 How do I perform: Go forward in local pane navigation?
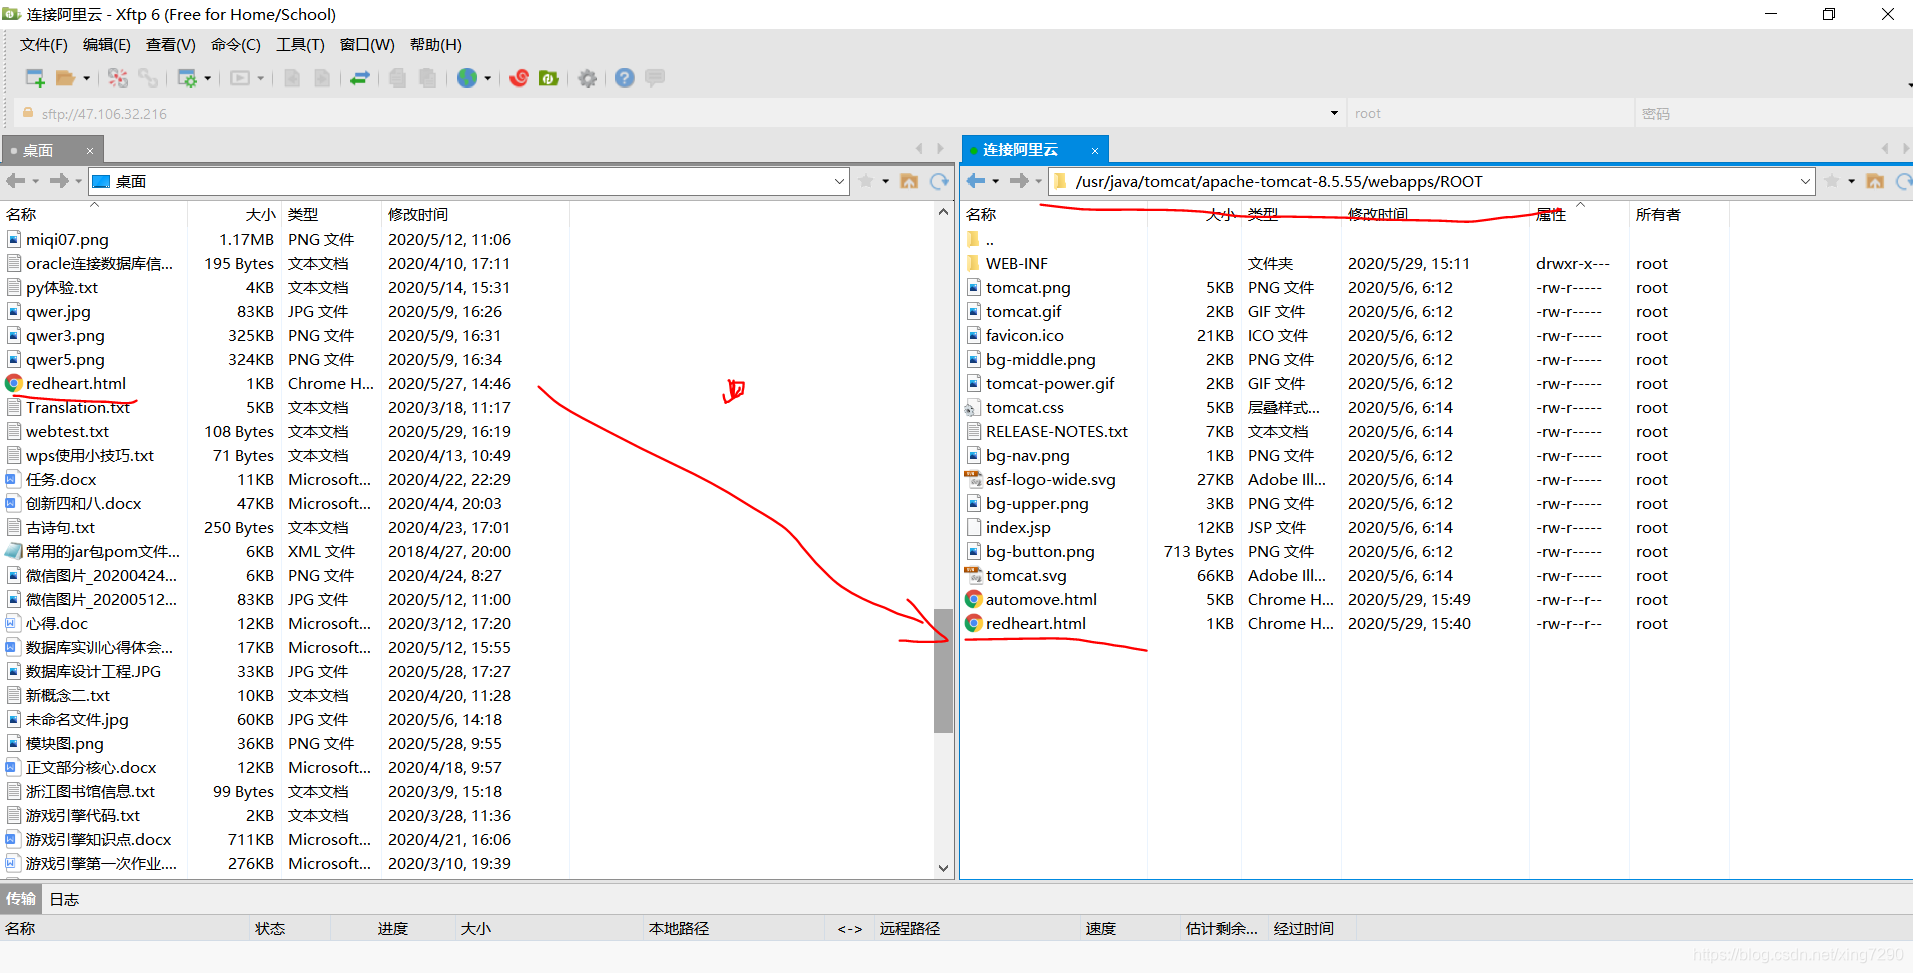pyautogui.click(x=59, y=181)
